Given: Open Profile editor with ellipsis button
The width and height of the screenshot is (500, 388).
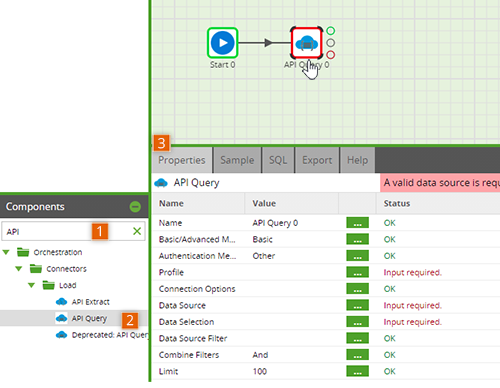Looking at the screenshot, I should [x=357, y=272].
